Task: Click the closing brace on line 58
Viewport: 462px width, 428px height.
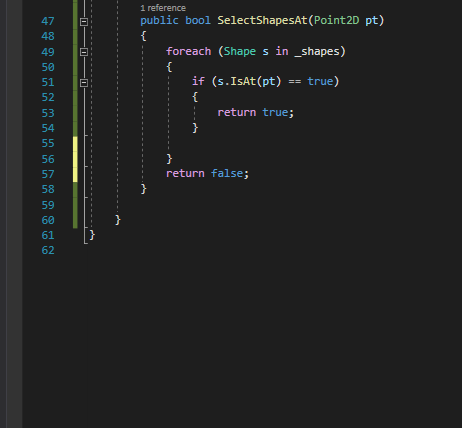Action: [144, 189]
